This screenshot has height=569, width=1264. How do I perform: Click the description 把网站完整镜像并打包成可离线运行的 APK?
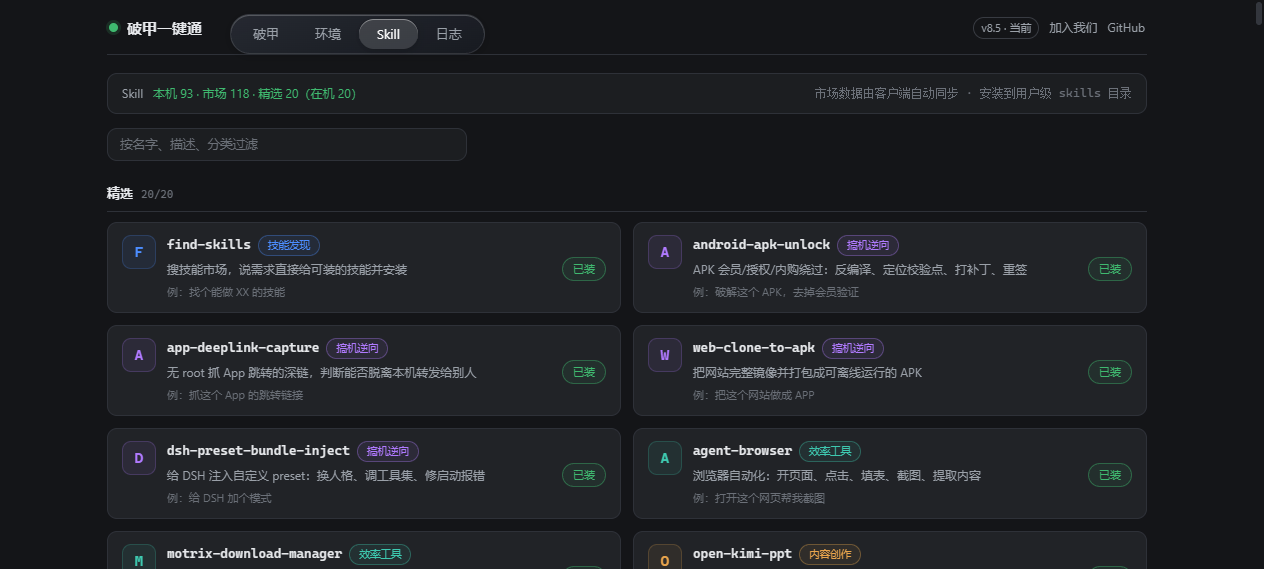click(x=808, y=373)
